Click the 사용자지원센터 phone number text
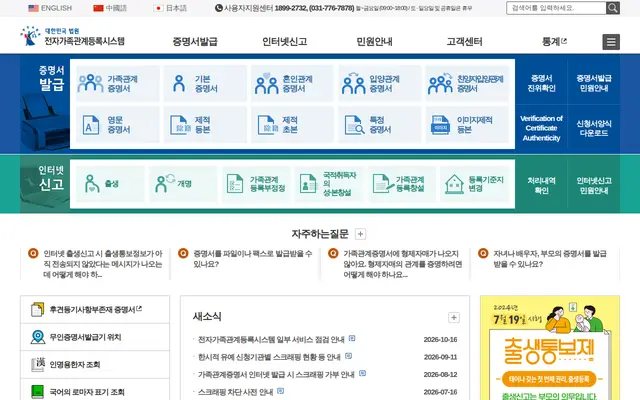This screenshot has height=400, width=640. pos(314,8)
